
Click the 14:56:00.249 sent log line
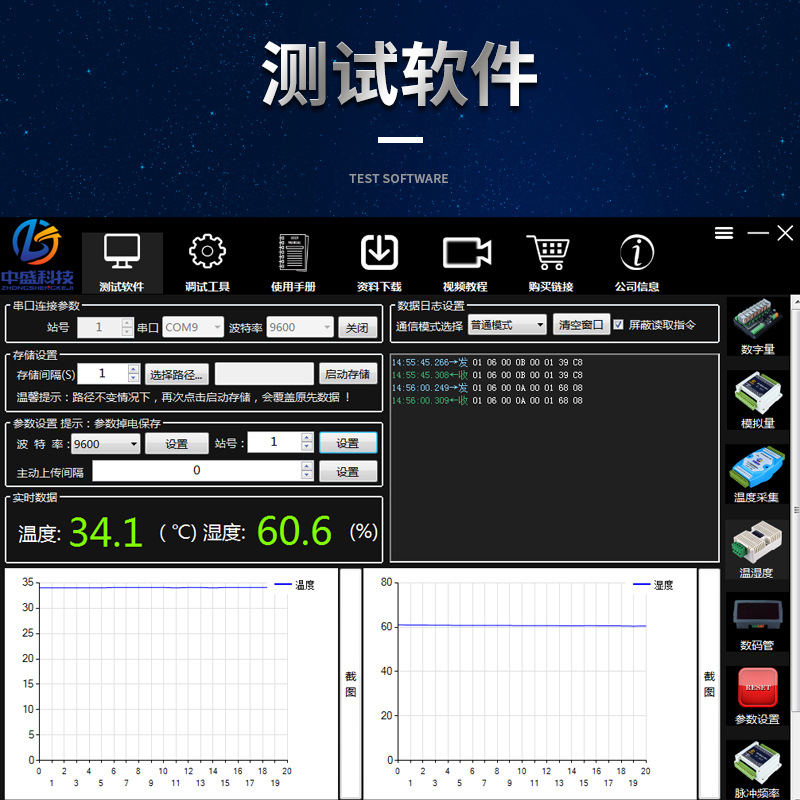pos(487,388)
